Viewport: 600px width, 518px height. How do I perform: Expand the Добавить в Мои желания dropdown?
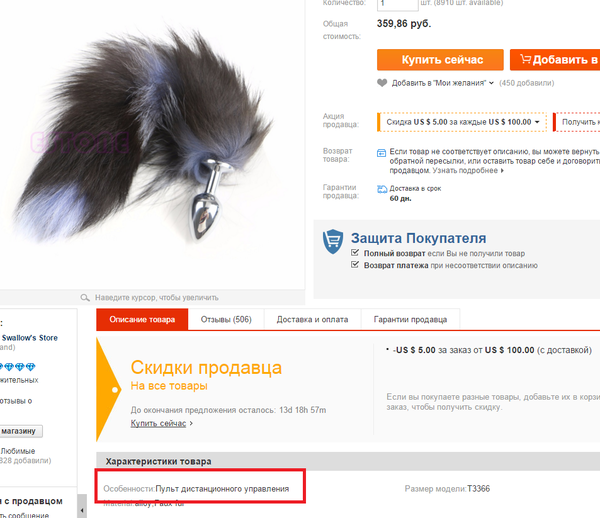pyautogui.click(x=491, y=83)
